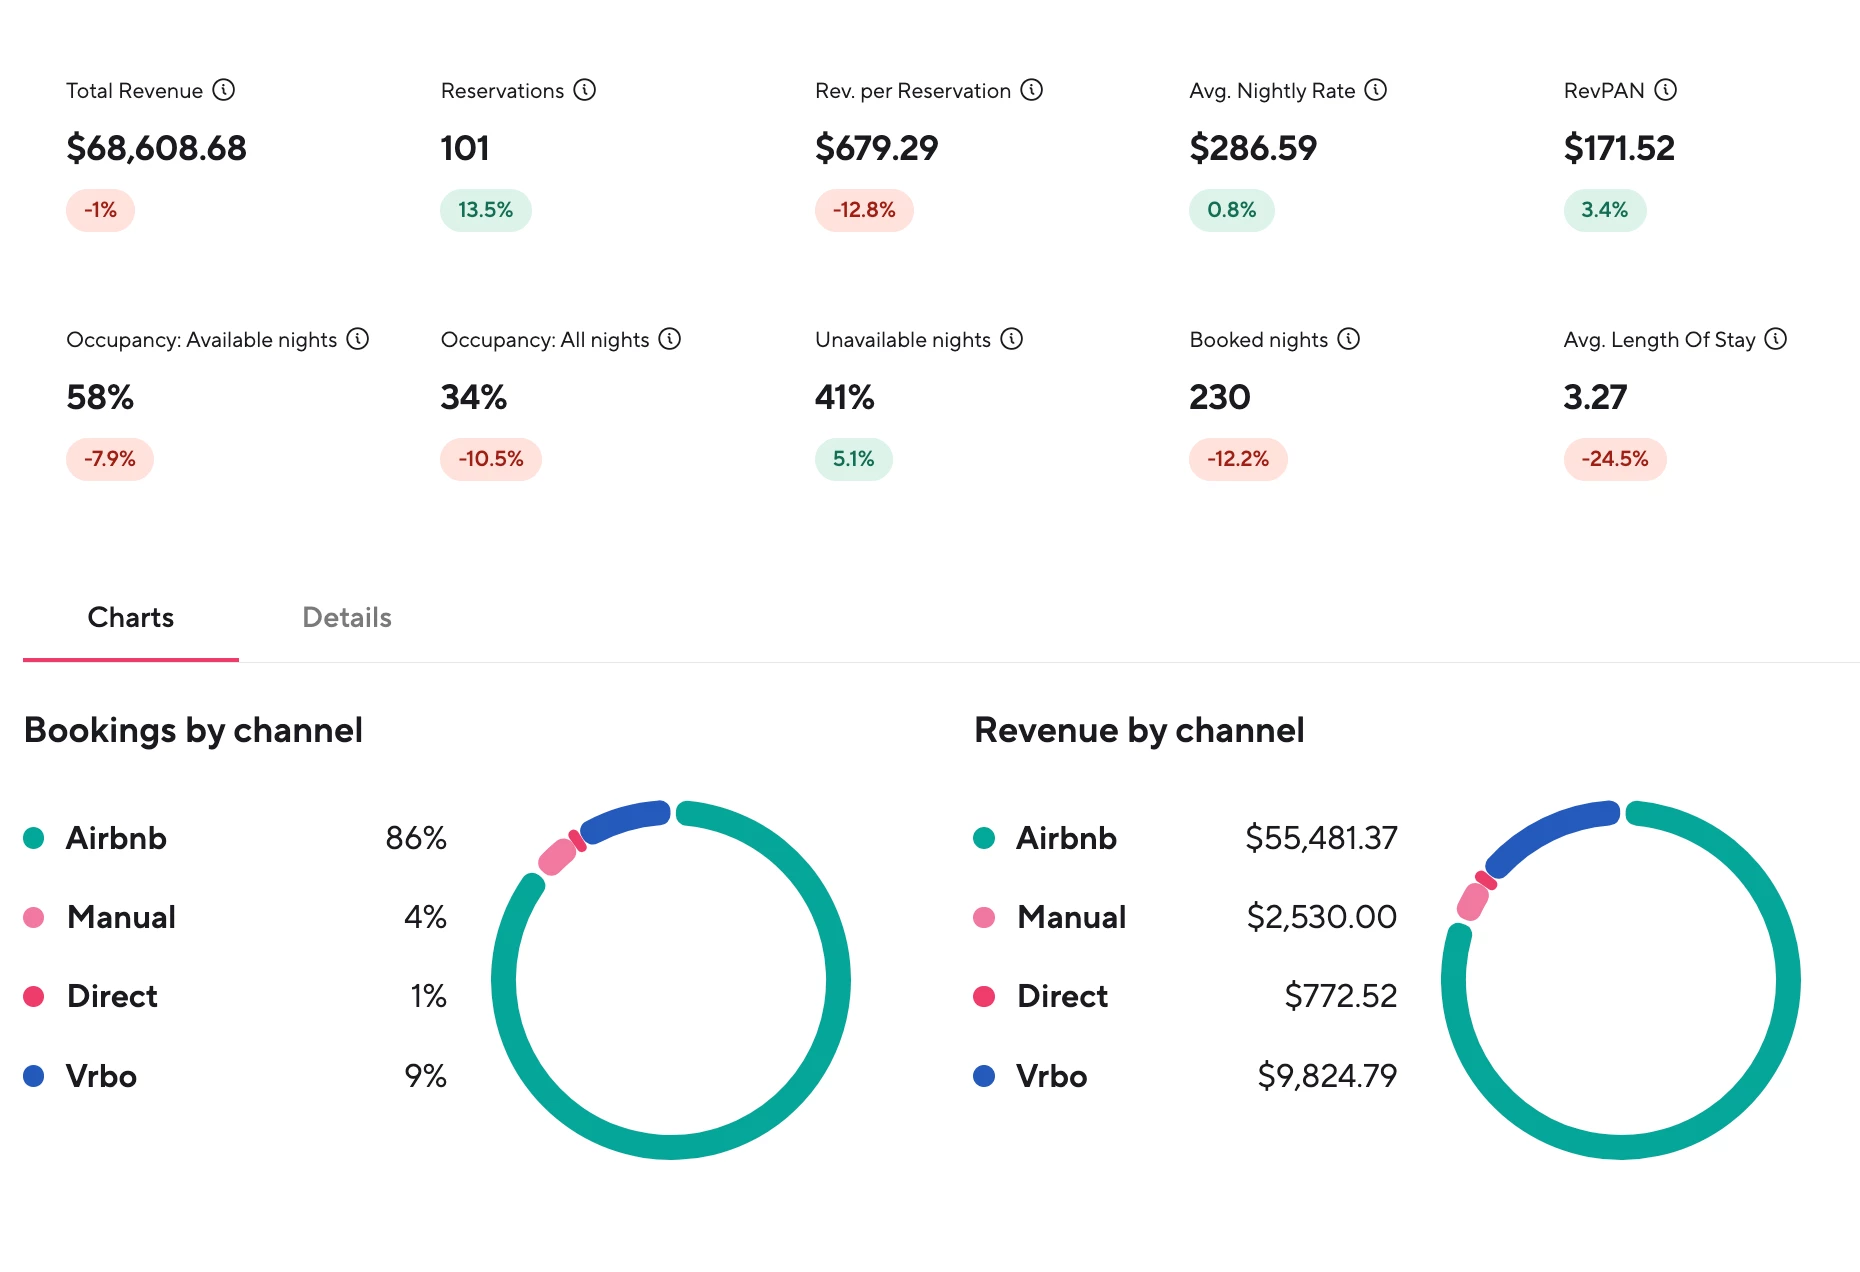Open the Reservations info tooltip icon
The width and height of the screenshot is (1860, 1272).
pyautogui.click(x=585, y=90)
